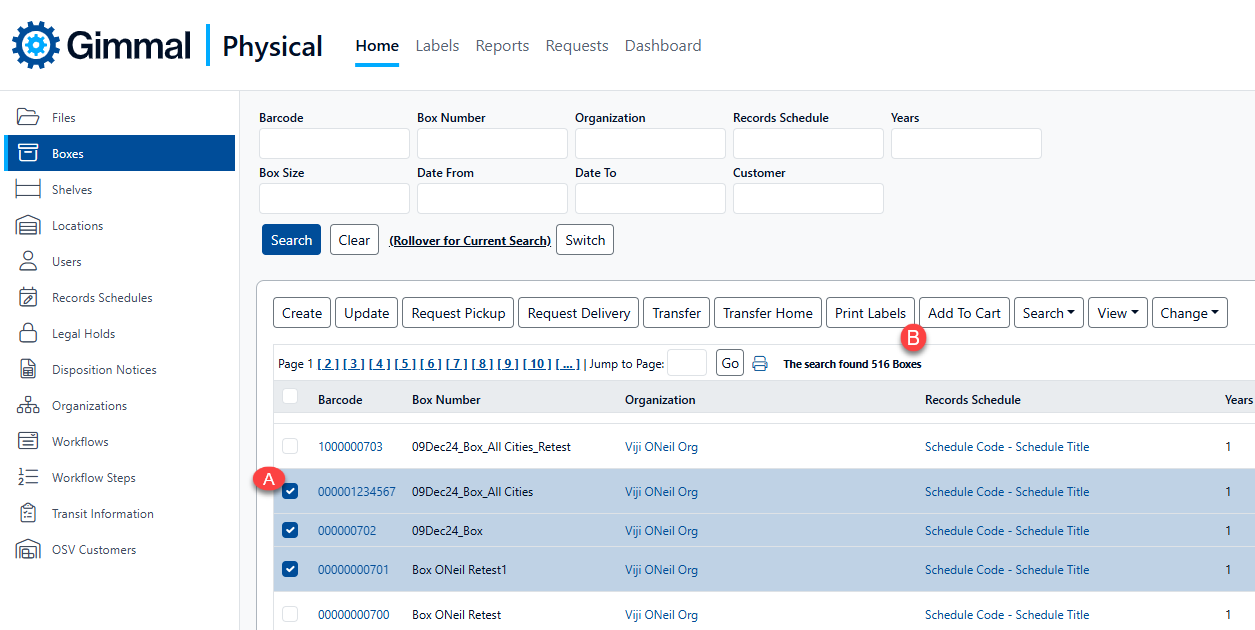Click the printer icon beside Go
The image size is (1255, 630).
pos(760,364)
